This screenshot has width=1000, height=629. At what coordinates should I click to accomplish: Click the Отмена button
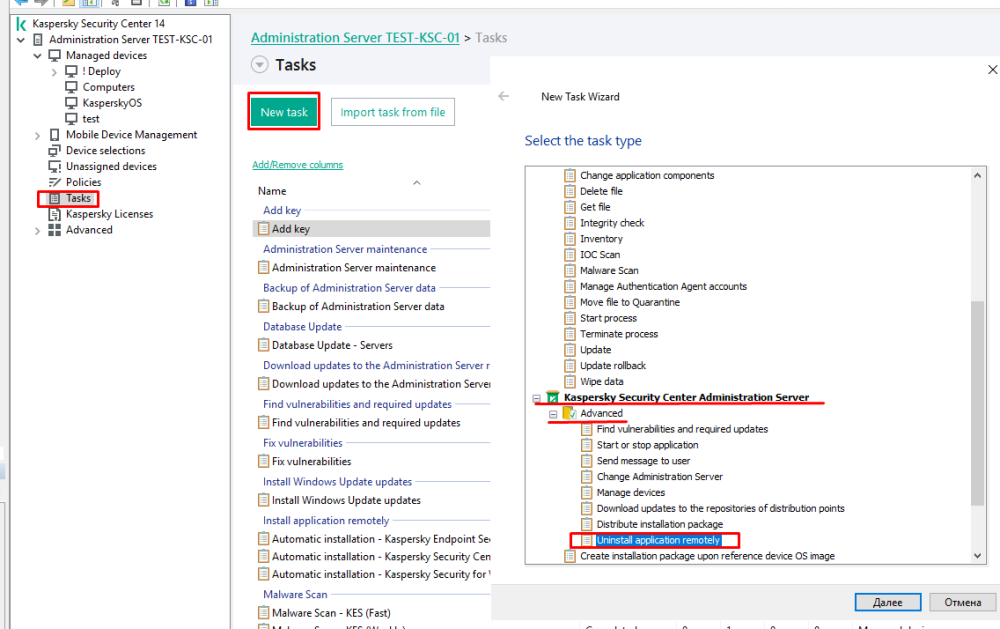[x=962, y=602]
